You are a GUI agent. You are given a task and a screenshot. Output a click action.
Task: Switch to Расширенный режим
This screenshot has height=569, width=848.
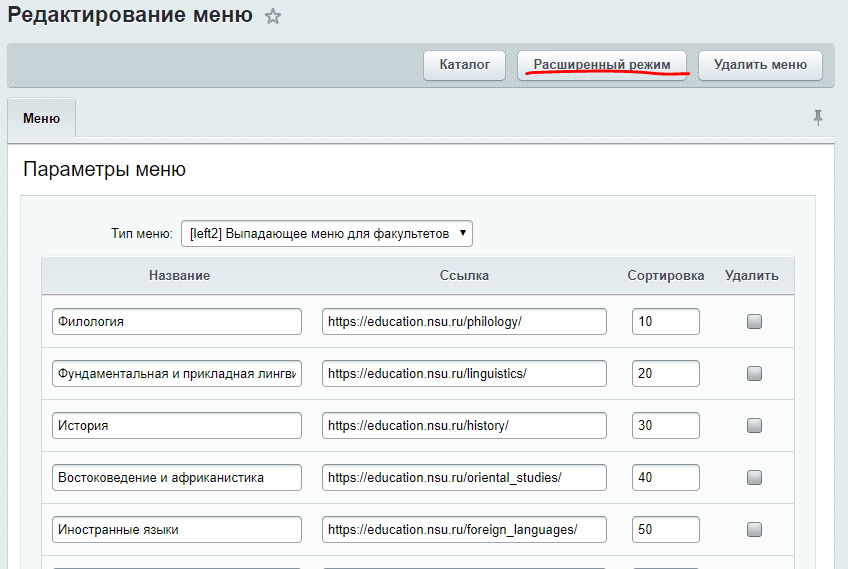[602, 65]
